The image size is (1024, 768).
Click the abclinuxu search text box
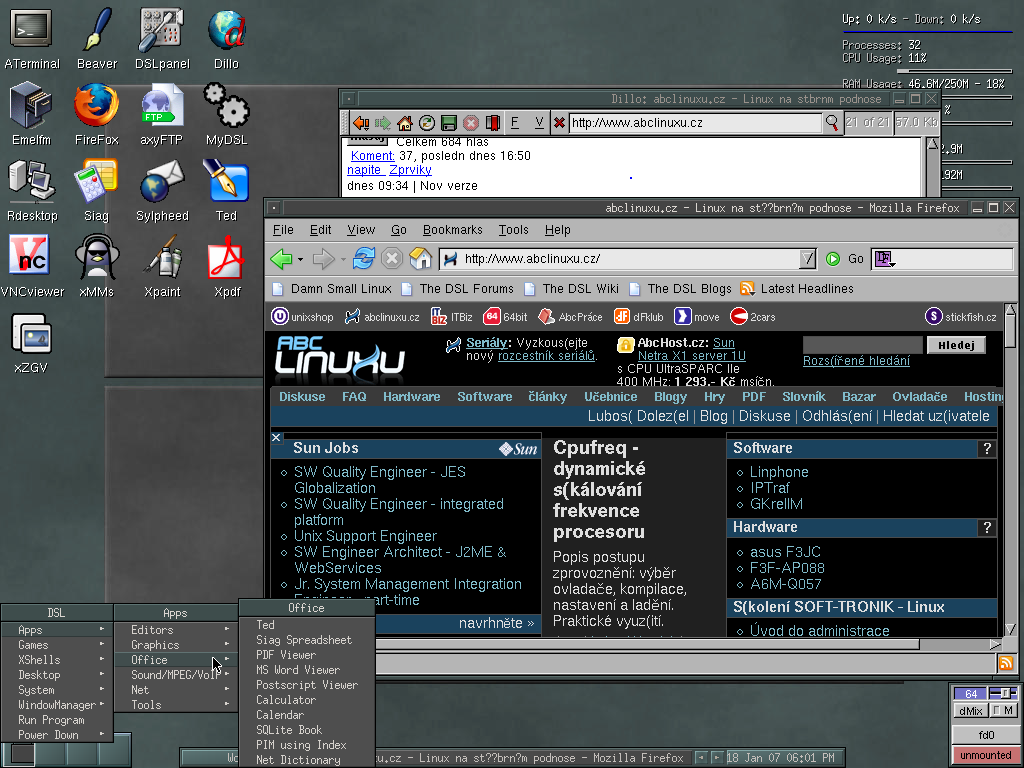click(862, 345)
